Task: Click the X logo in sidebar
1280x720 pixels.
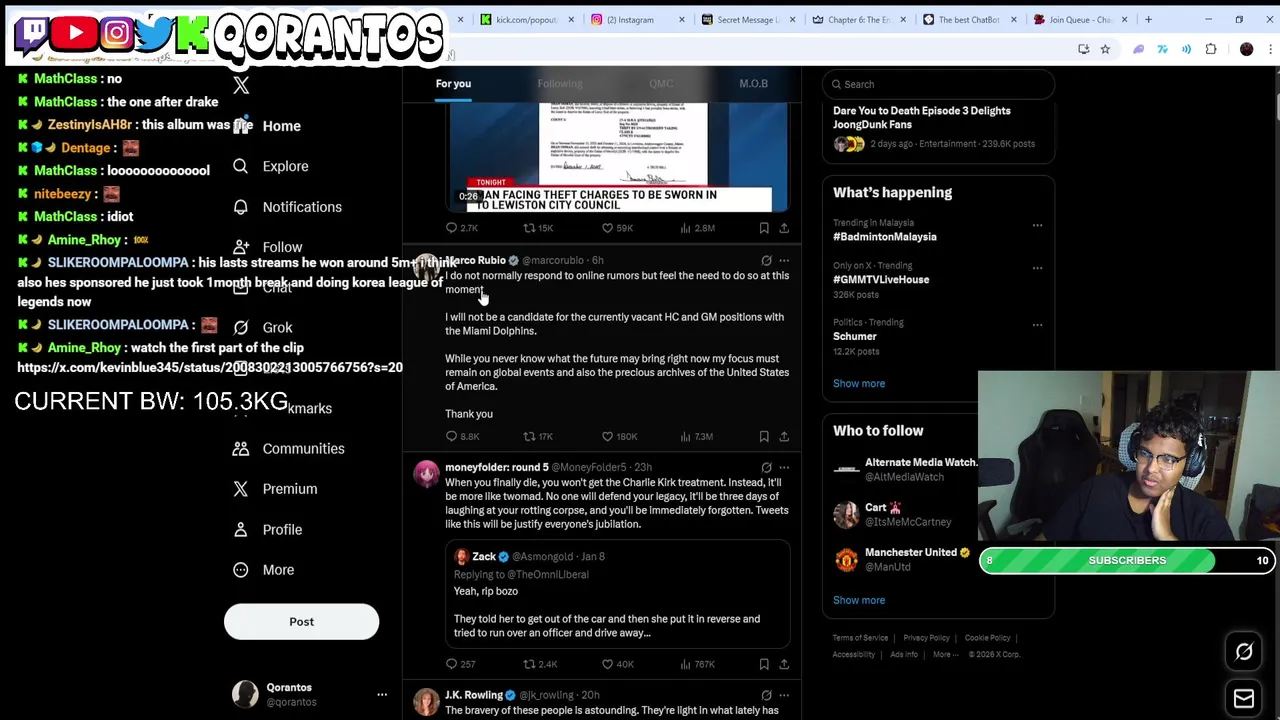Action: pyautogui.click(x=241, y=86)
